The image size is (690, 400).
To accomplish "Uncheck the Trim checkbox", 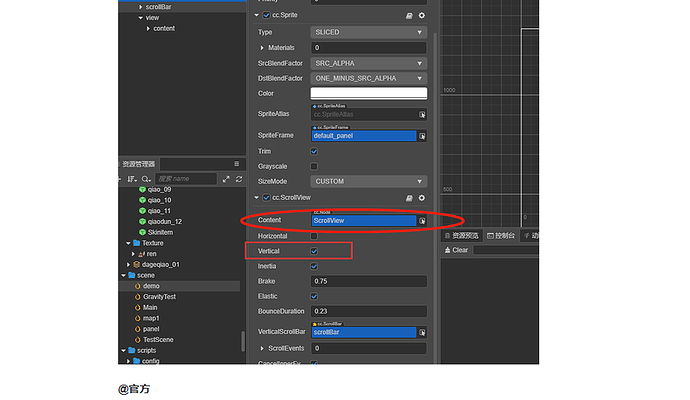I will point(314,151).
